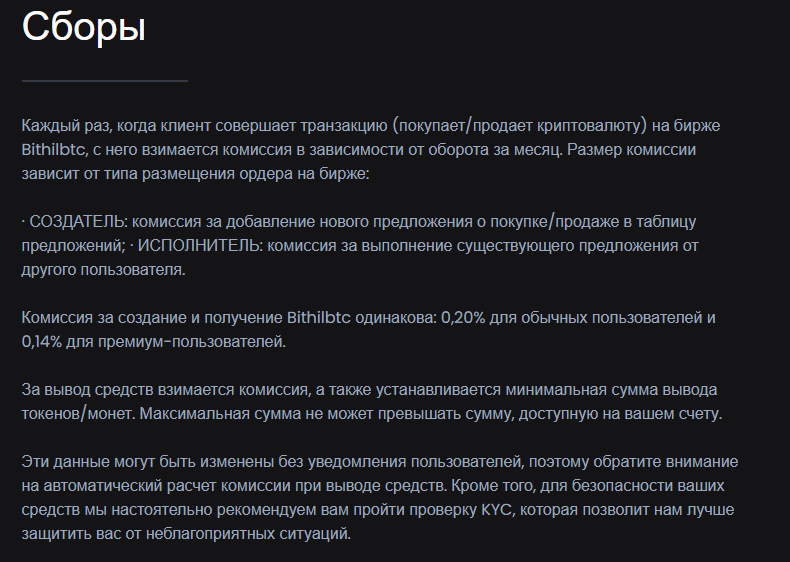This screenshot has width=790, height=562.
Task: Click the 0,20% fee value
Action: 463,318
